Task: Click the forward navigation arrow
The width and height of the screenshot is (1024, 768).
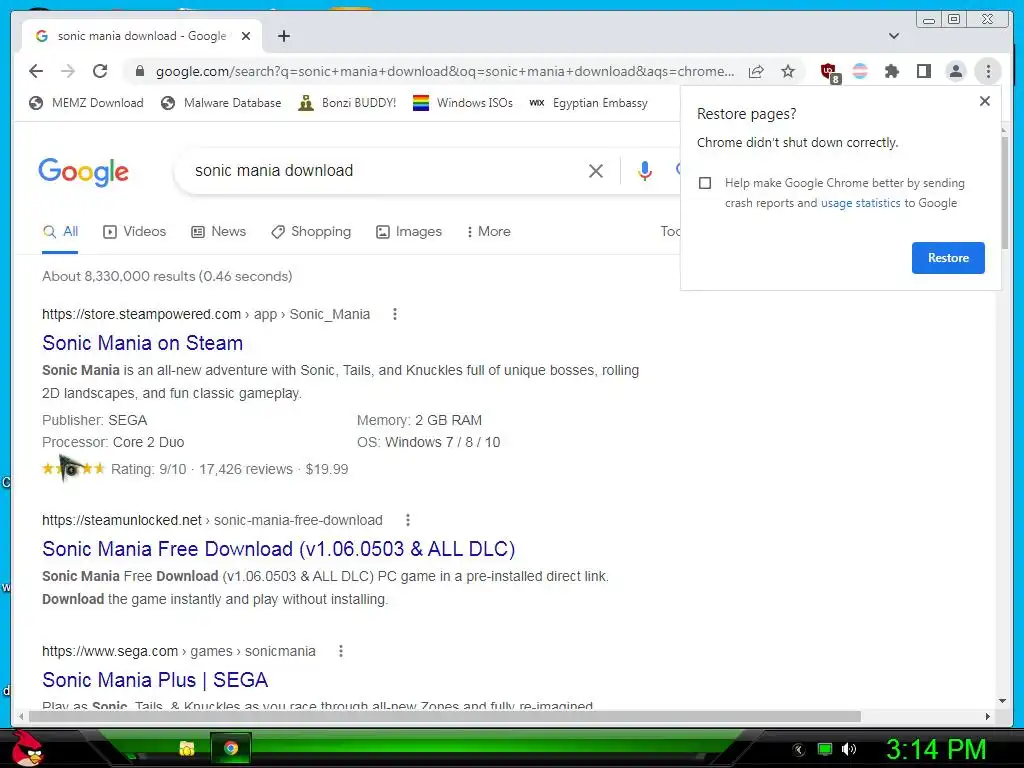Action: point(68,71)
